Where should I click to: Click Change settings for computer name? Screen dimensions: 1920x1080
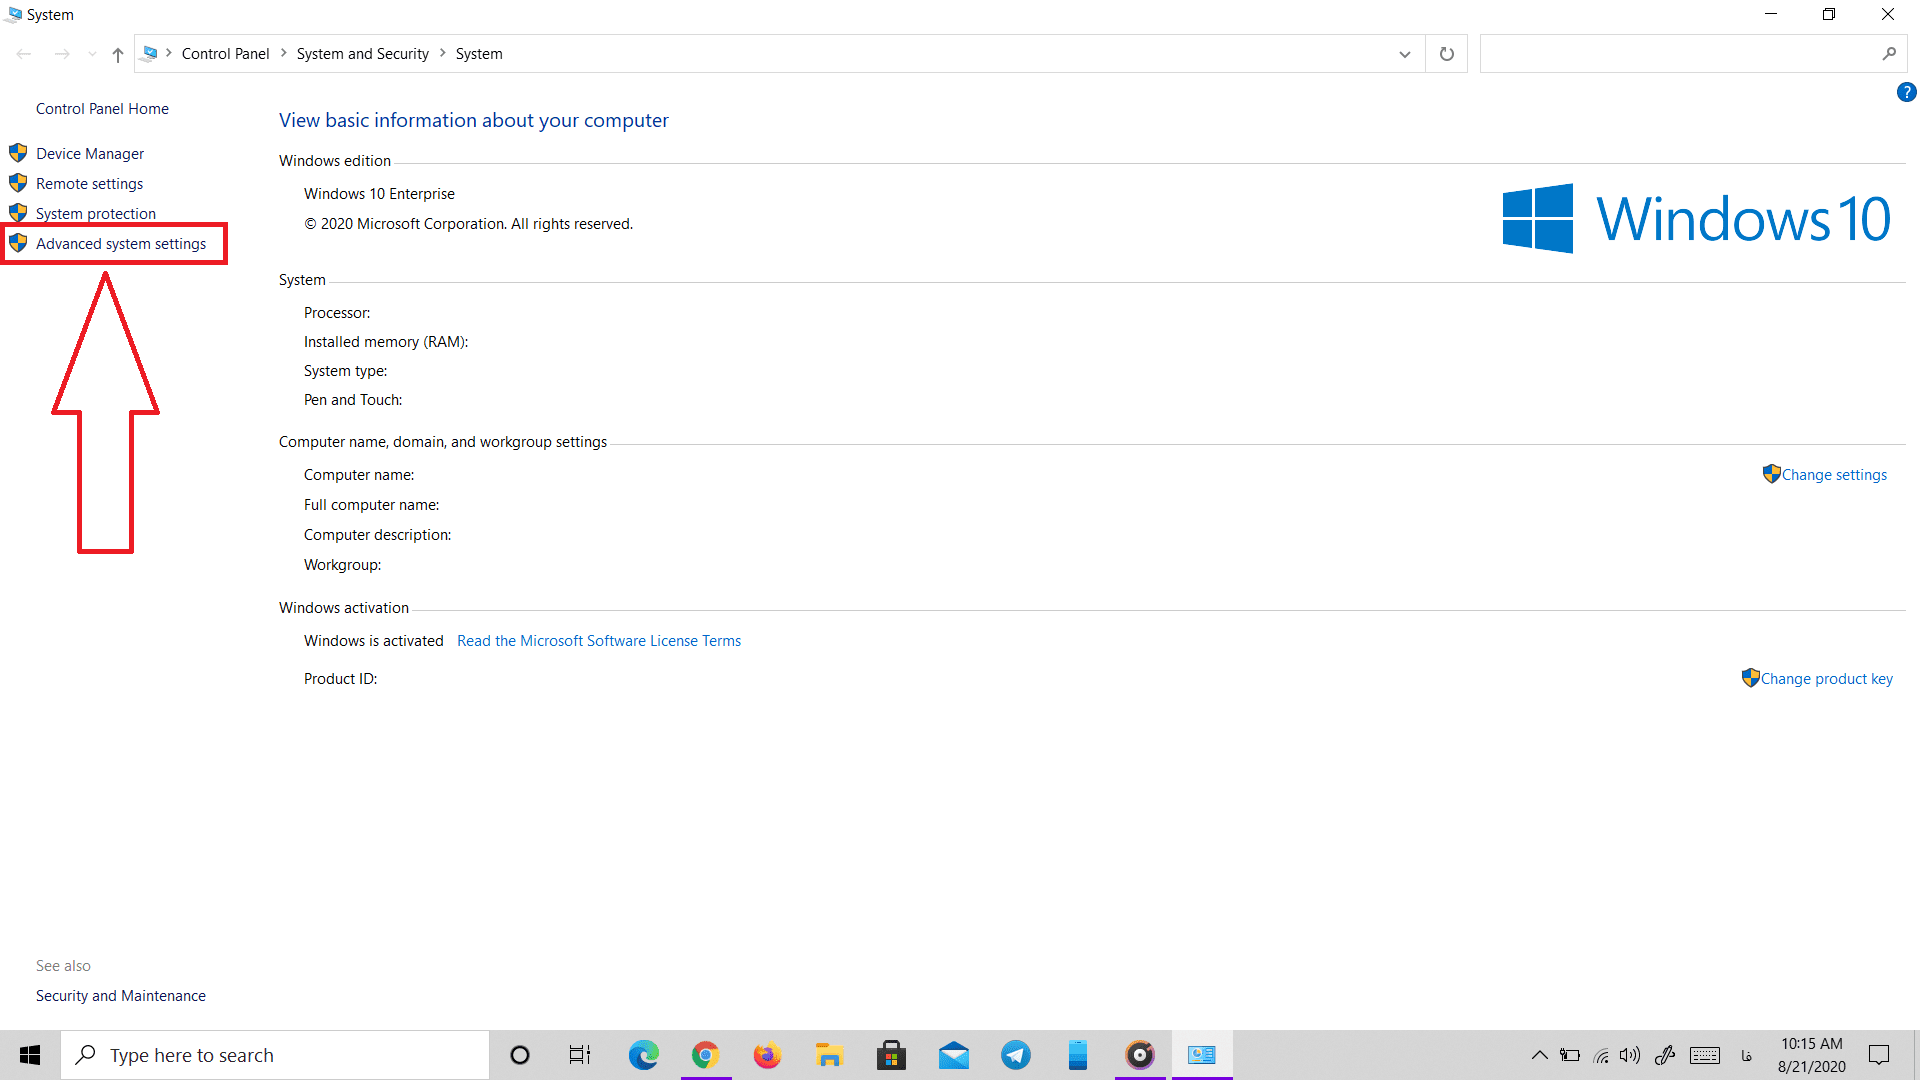[1834, 475]
